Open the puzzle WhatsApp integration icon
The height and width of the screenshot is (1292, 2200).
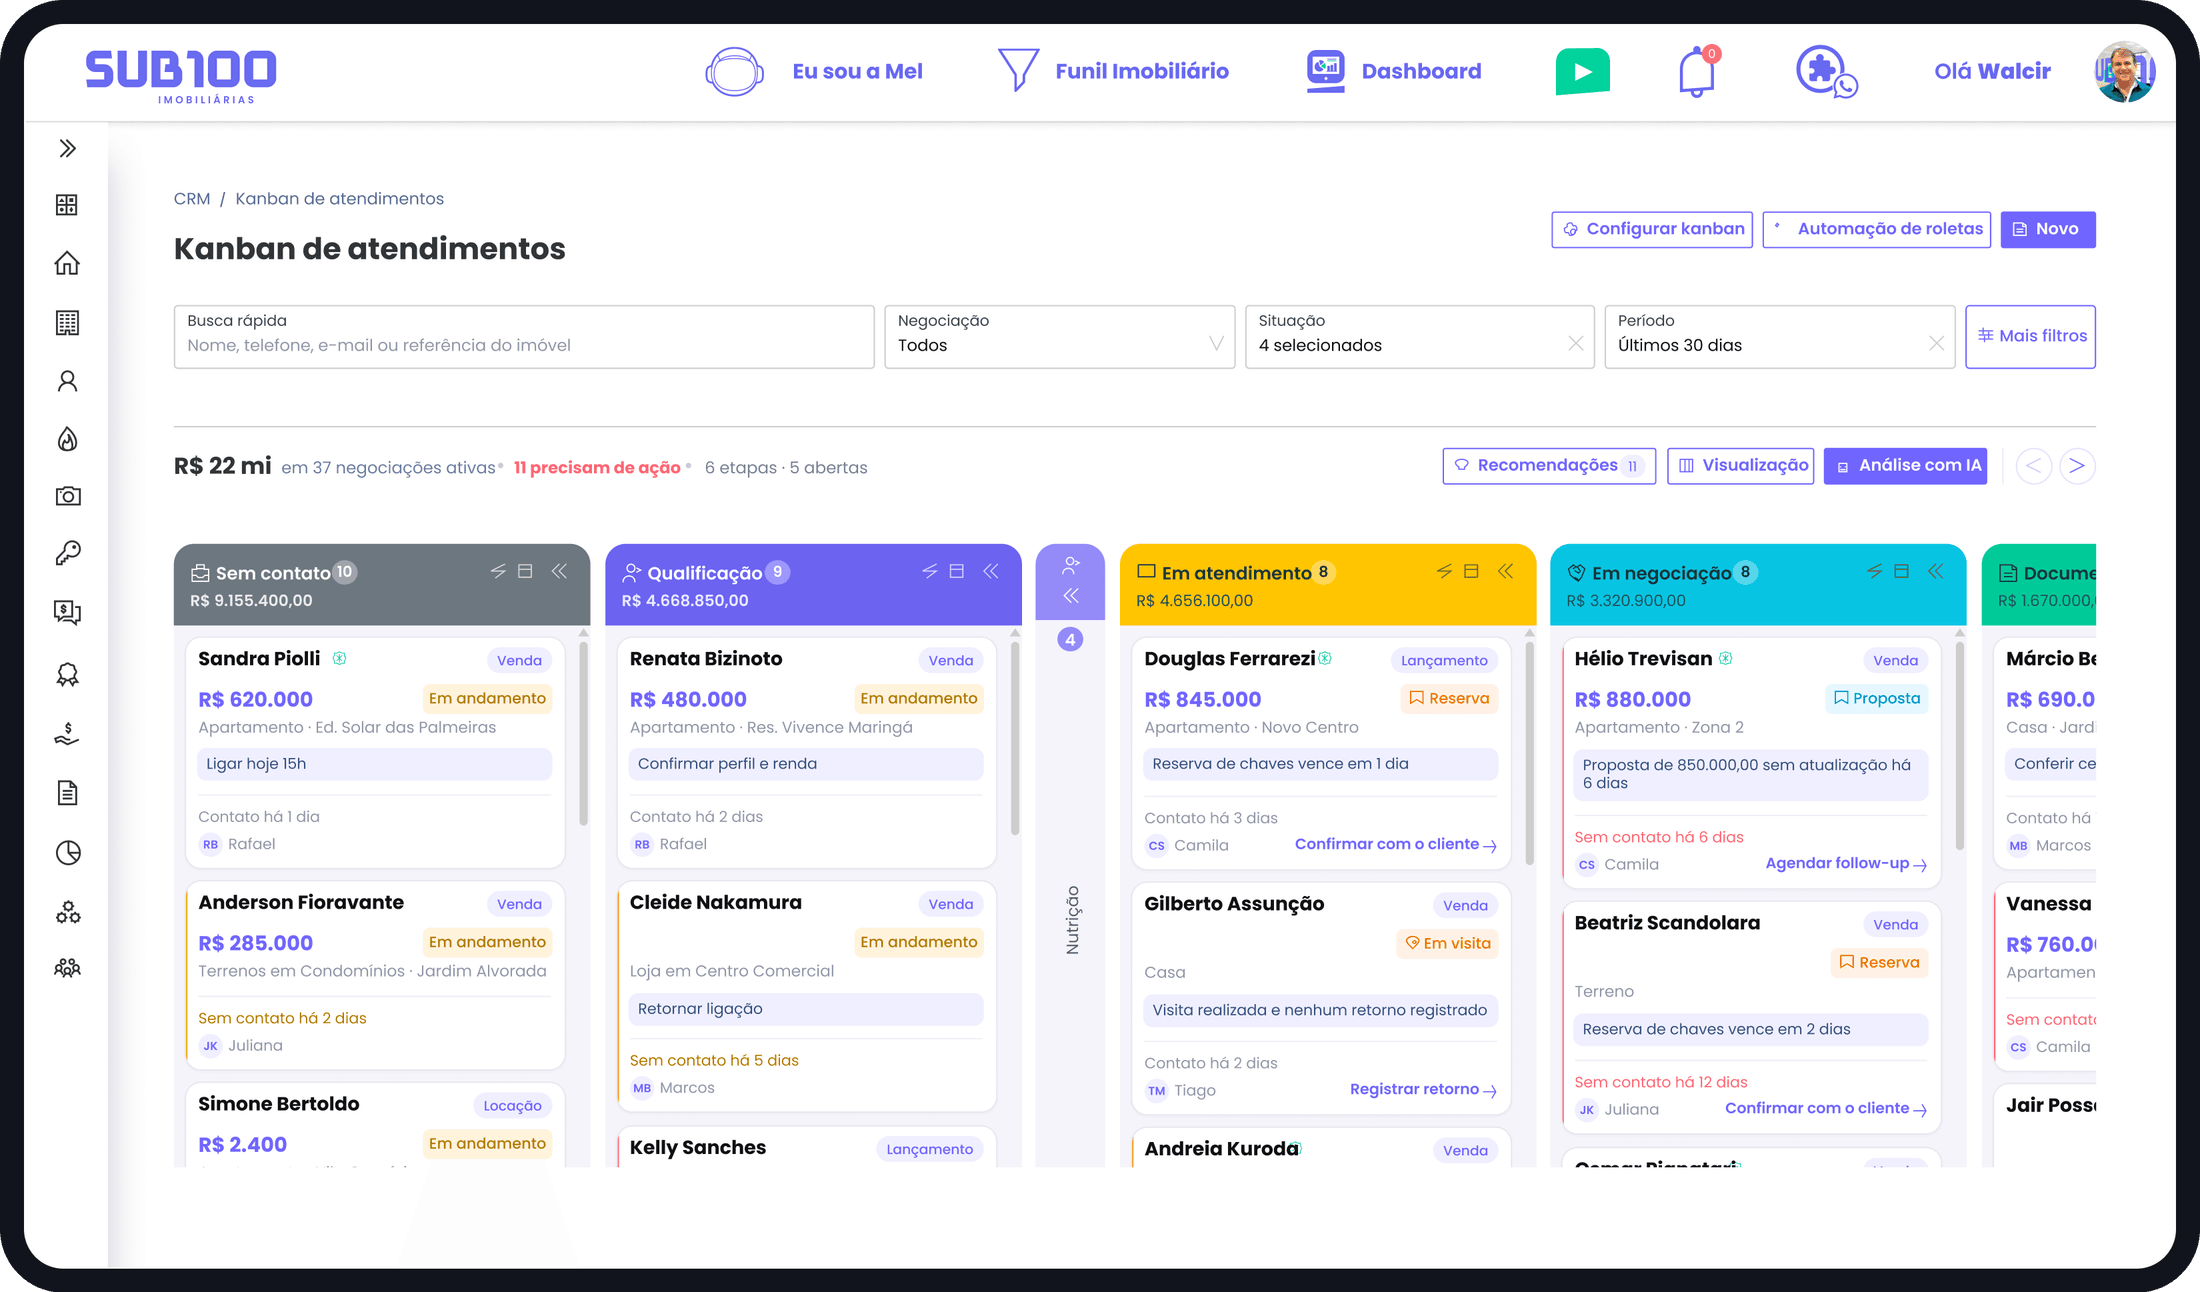pos(1826,71)
